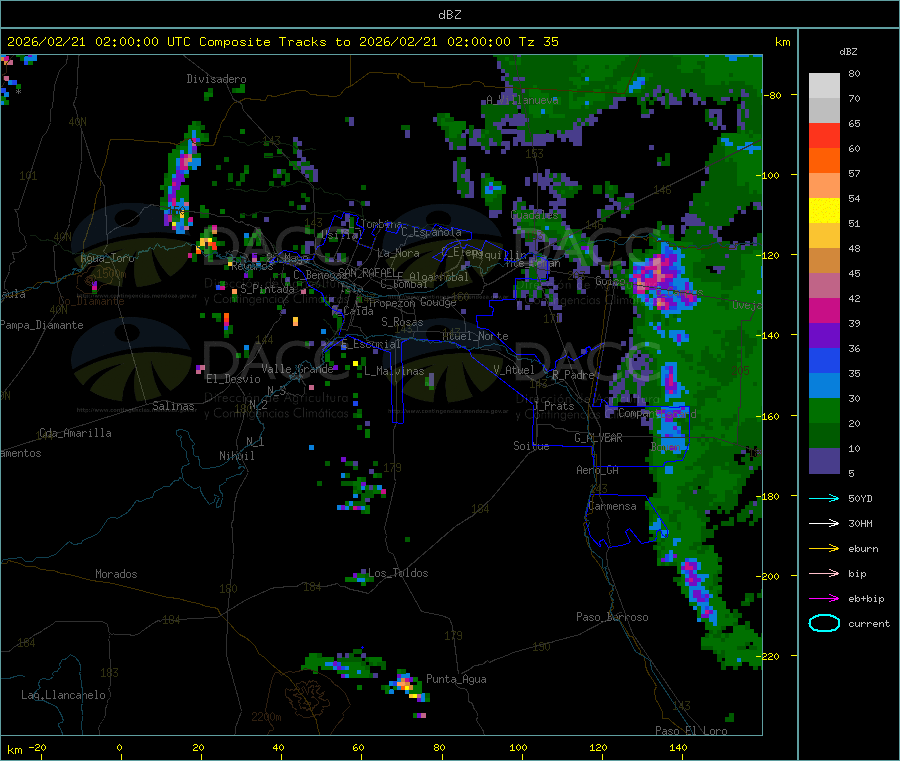Click the 'Cda_Amarilla' map label
Image resolution: width=900 pixels, height=761 pixels.
point(75,433)
